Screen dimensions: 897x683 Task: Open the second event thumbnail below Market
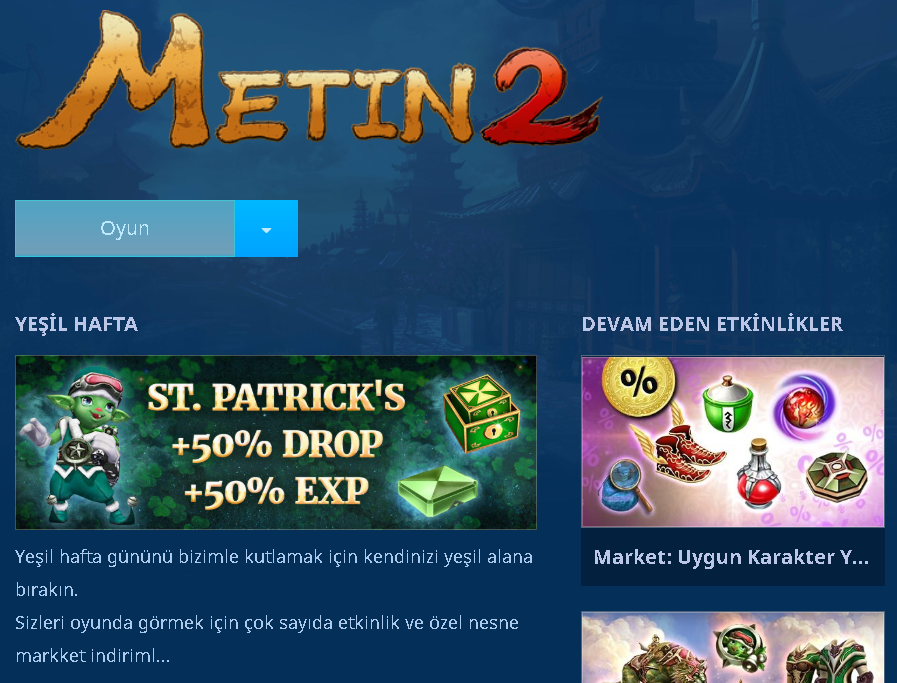[733, 648]
